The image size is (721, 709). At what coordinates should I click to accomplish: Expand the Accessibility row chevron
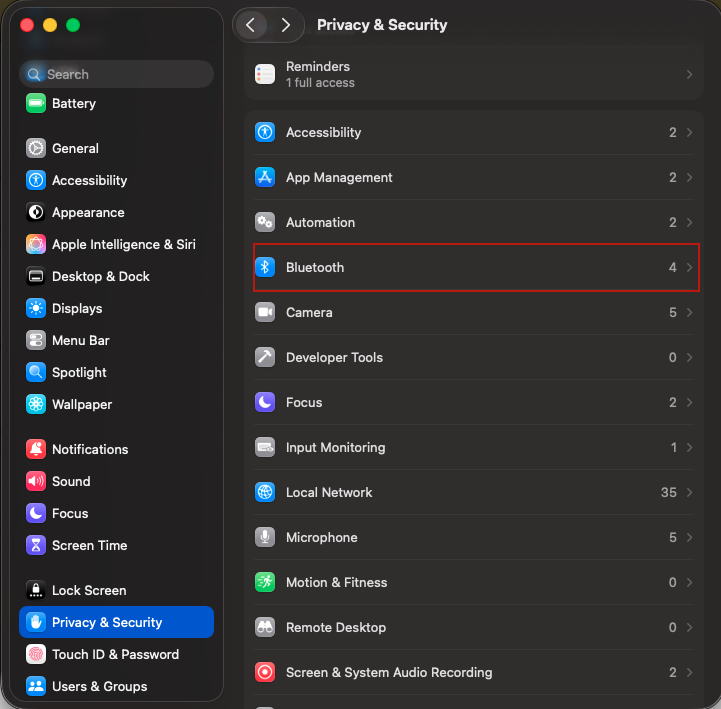(689, 132)
